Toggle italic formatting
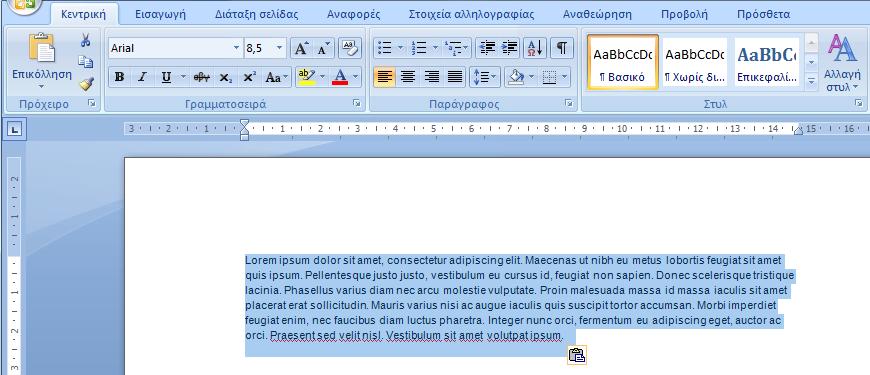The height and width of the screenshot is (375, 870). point(142,78)
